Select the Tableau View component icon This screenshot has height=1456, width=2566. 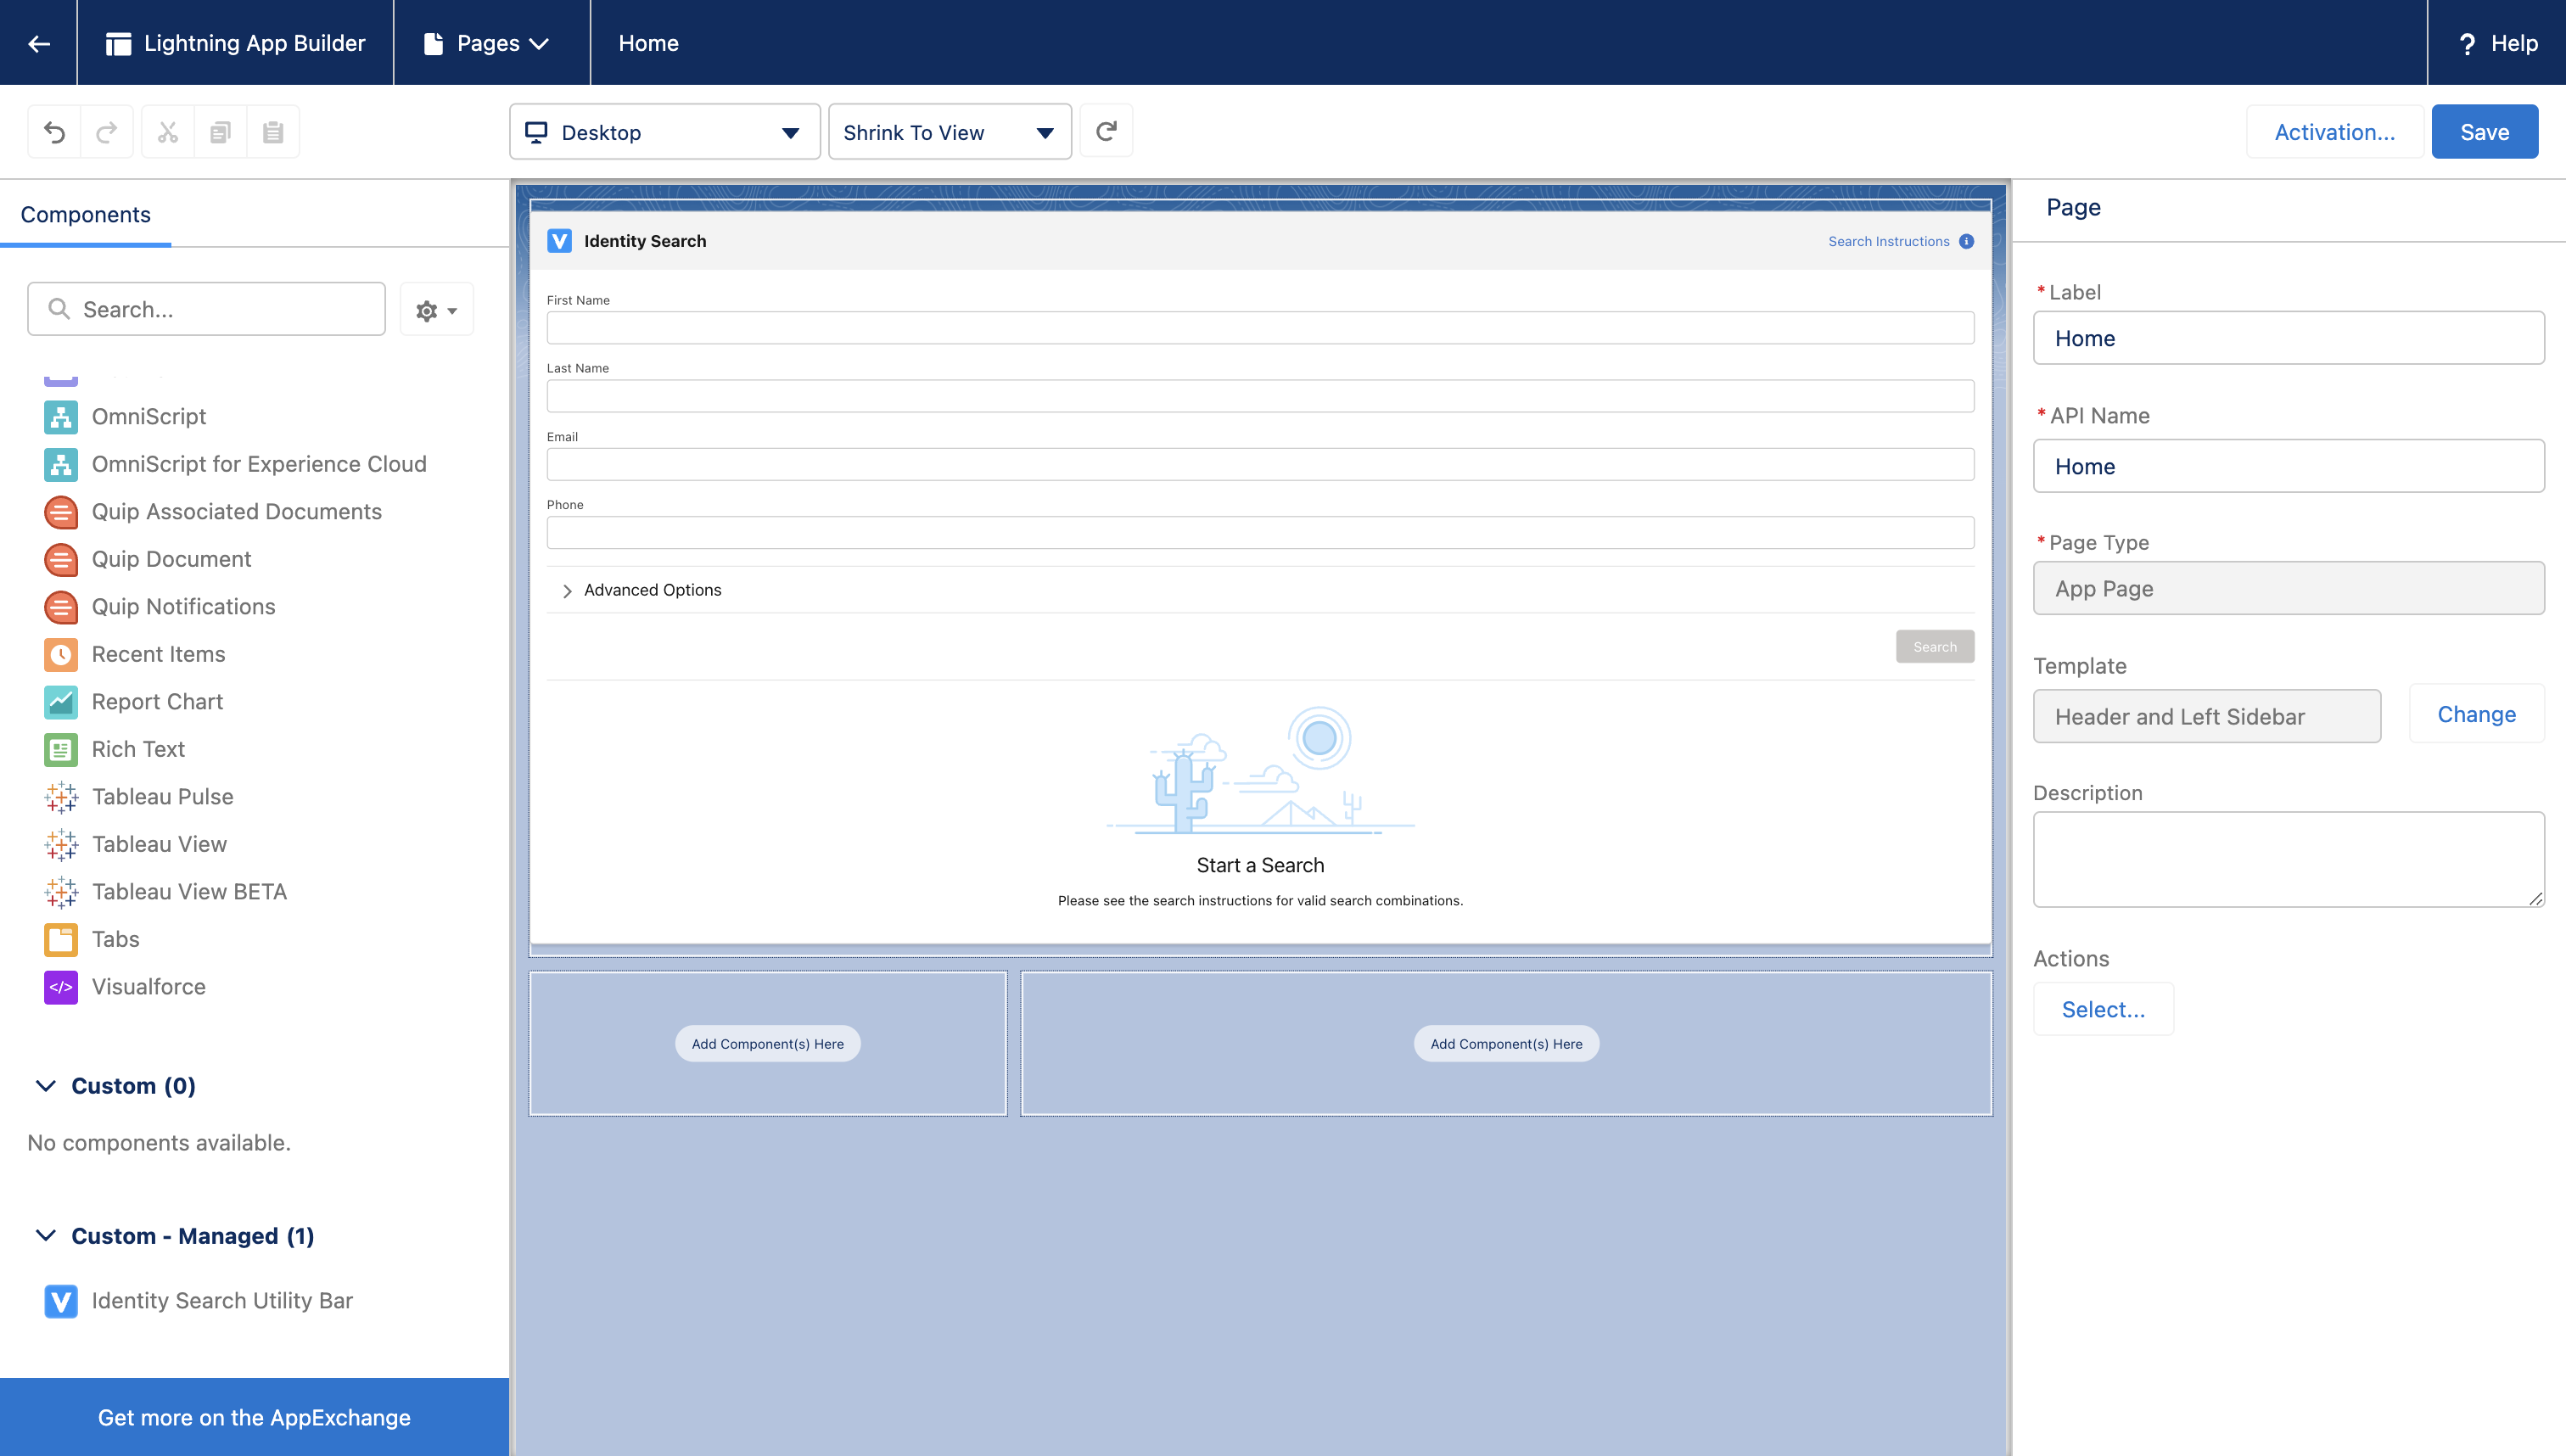point(61,844)
